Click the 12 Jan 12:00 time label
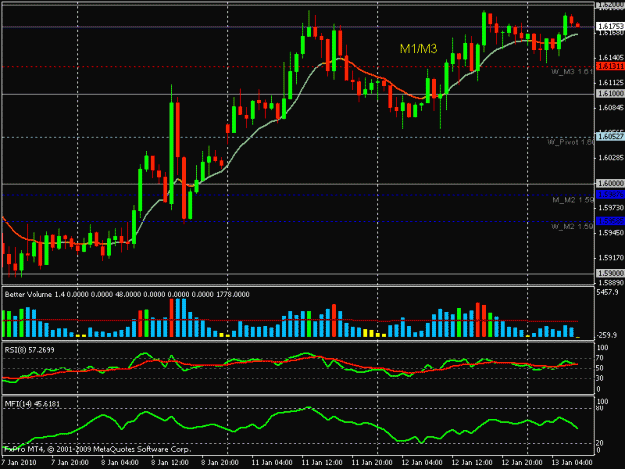625x469 pixels. (x=472, y=463)
